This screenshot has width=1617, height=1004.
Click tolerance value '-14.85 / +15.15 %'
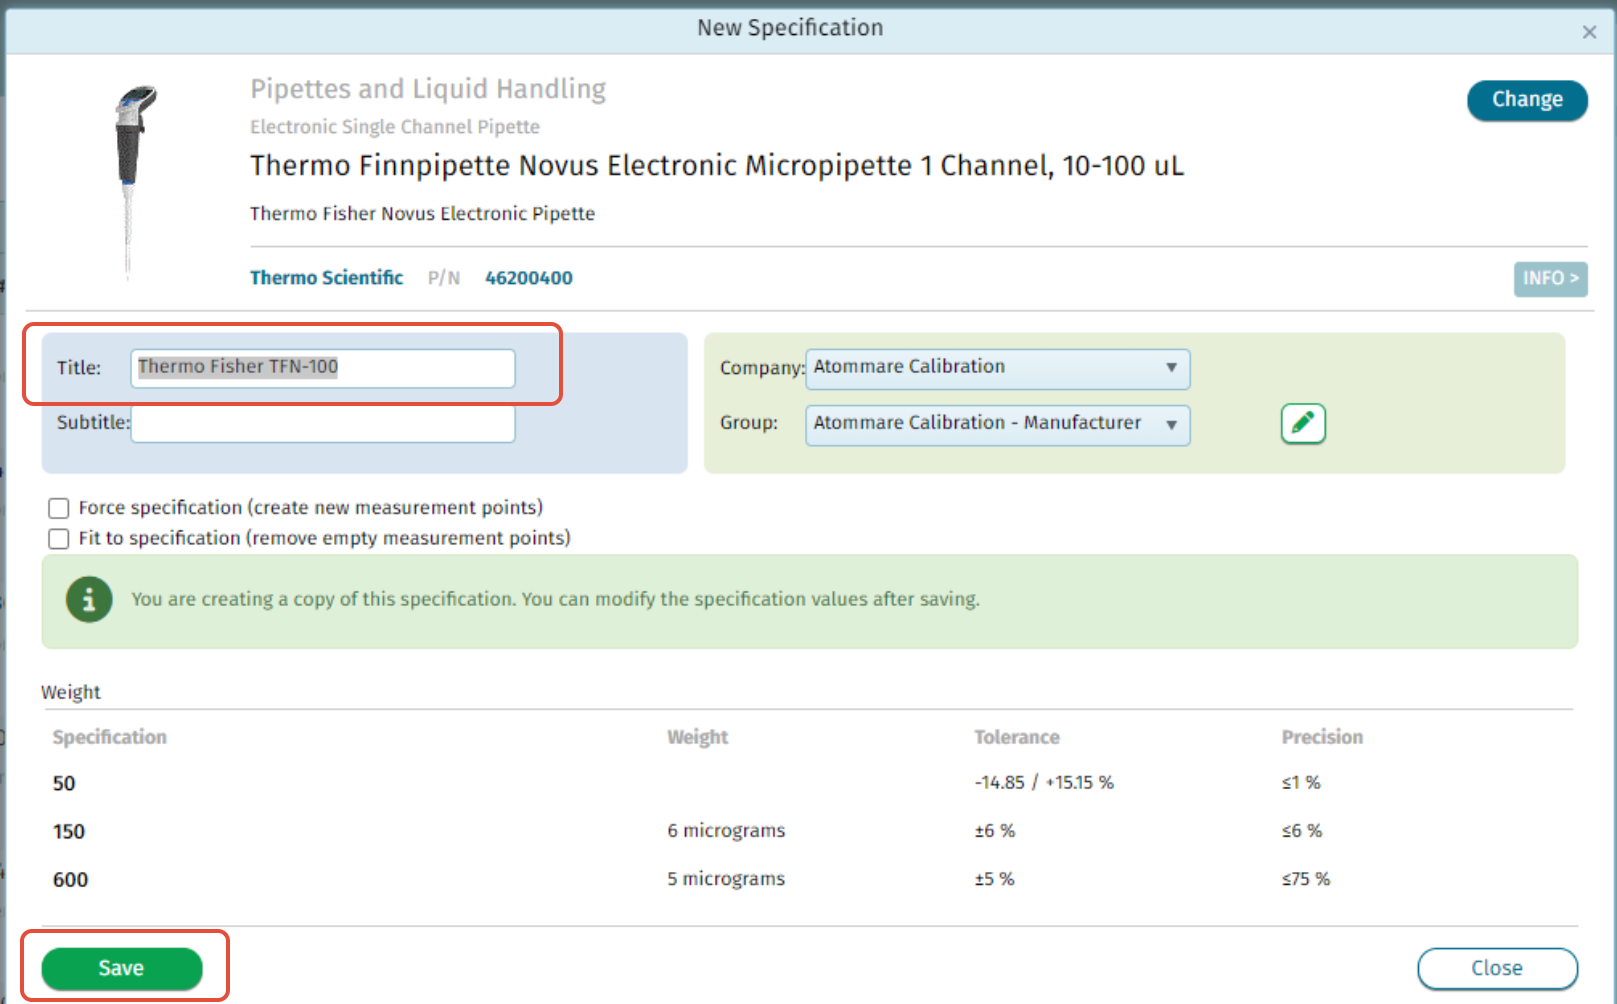click(x=1044, y=782)
